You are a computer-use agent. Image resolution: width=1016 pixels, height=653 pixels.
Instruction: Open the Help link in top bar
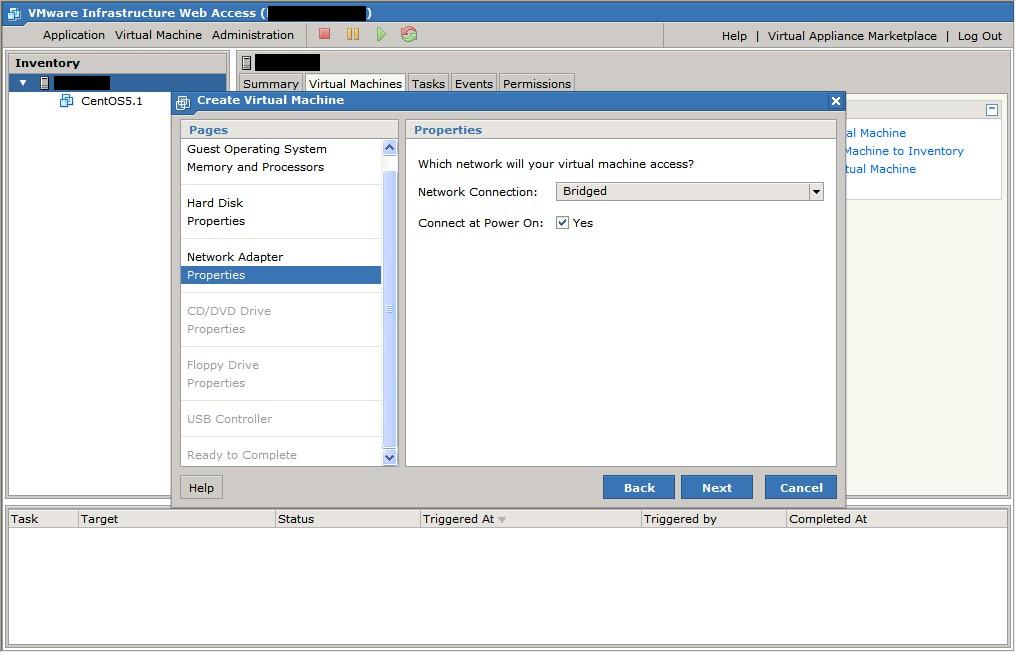pyautogui.click(x=734, y=36)
